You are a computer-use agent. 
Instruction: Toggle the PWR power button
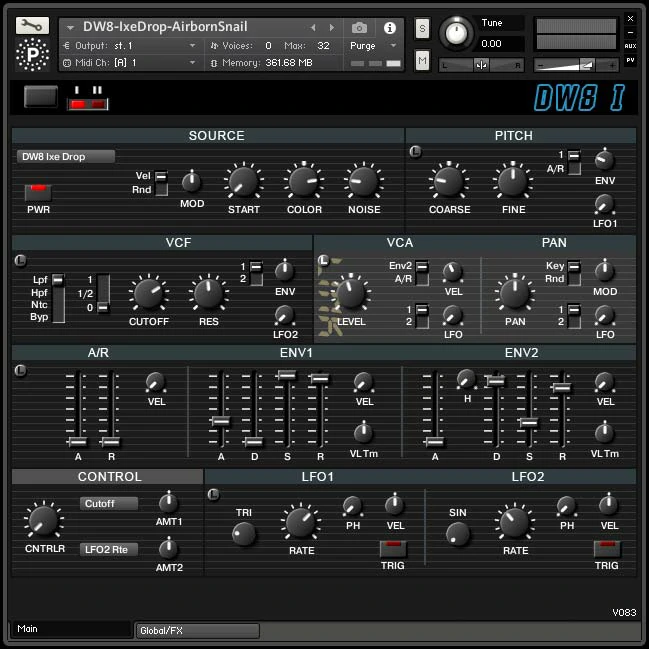(38, 192)
